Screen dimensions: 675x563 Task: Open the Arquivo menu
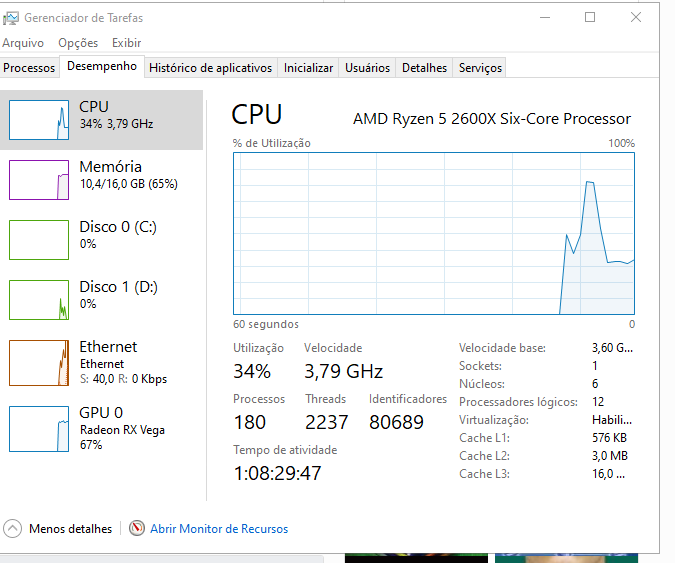[23, 43]
